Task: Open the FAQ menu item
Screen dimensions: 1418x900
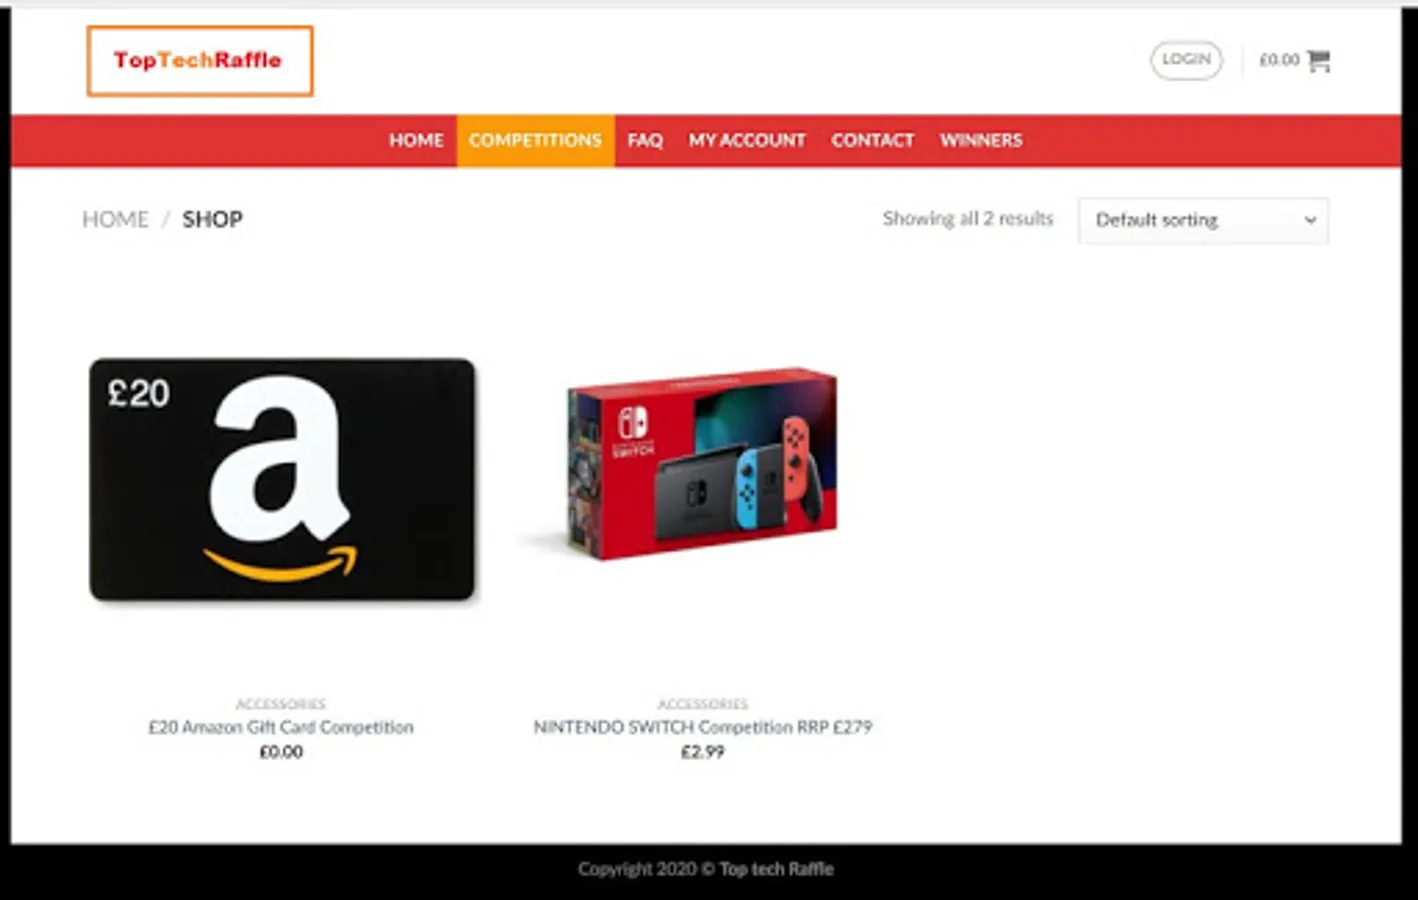Action: pyautogui.click(x=645, y=140)
